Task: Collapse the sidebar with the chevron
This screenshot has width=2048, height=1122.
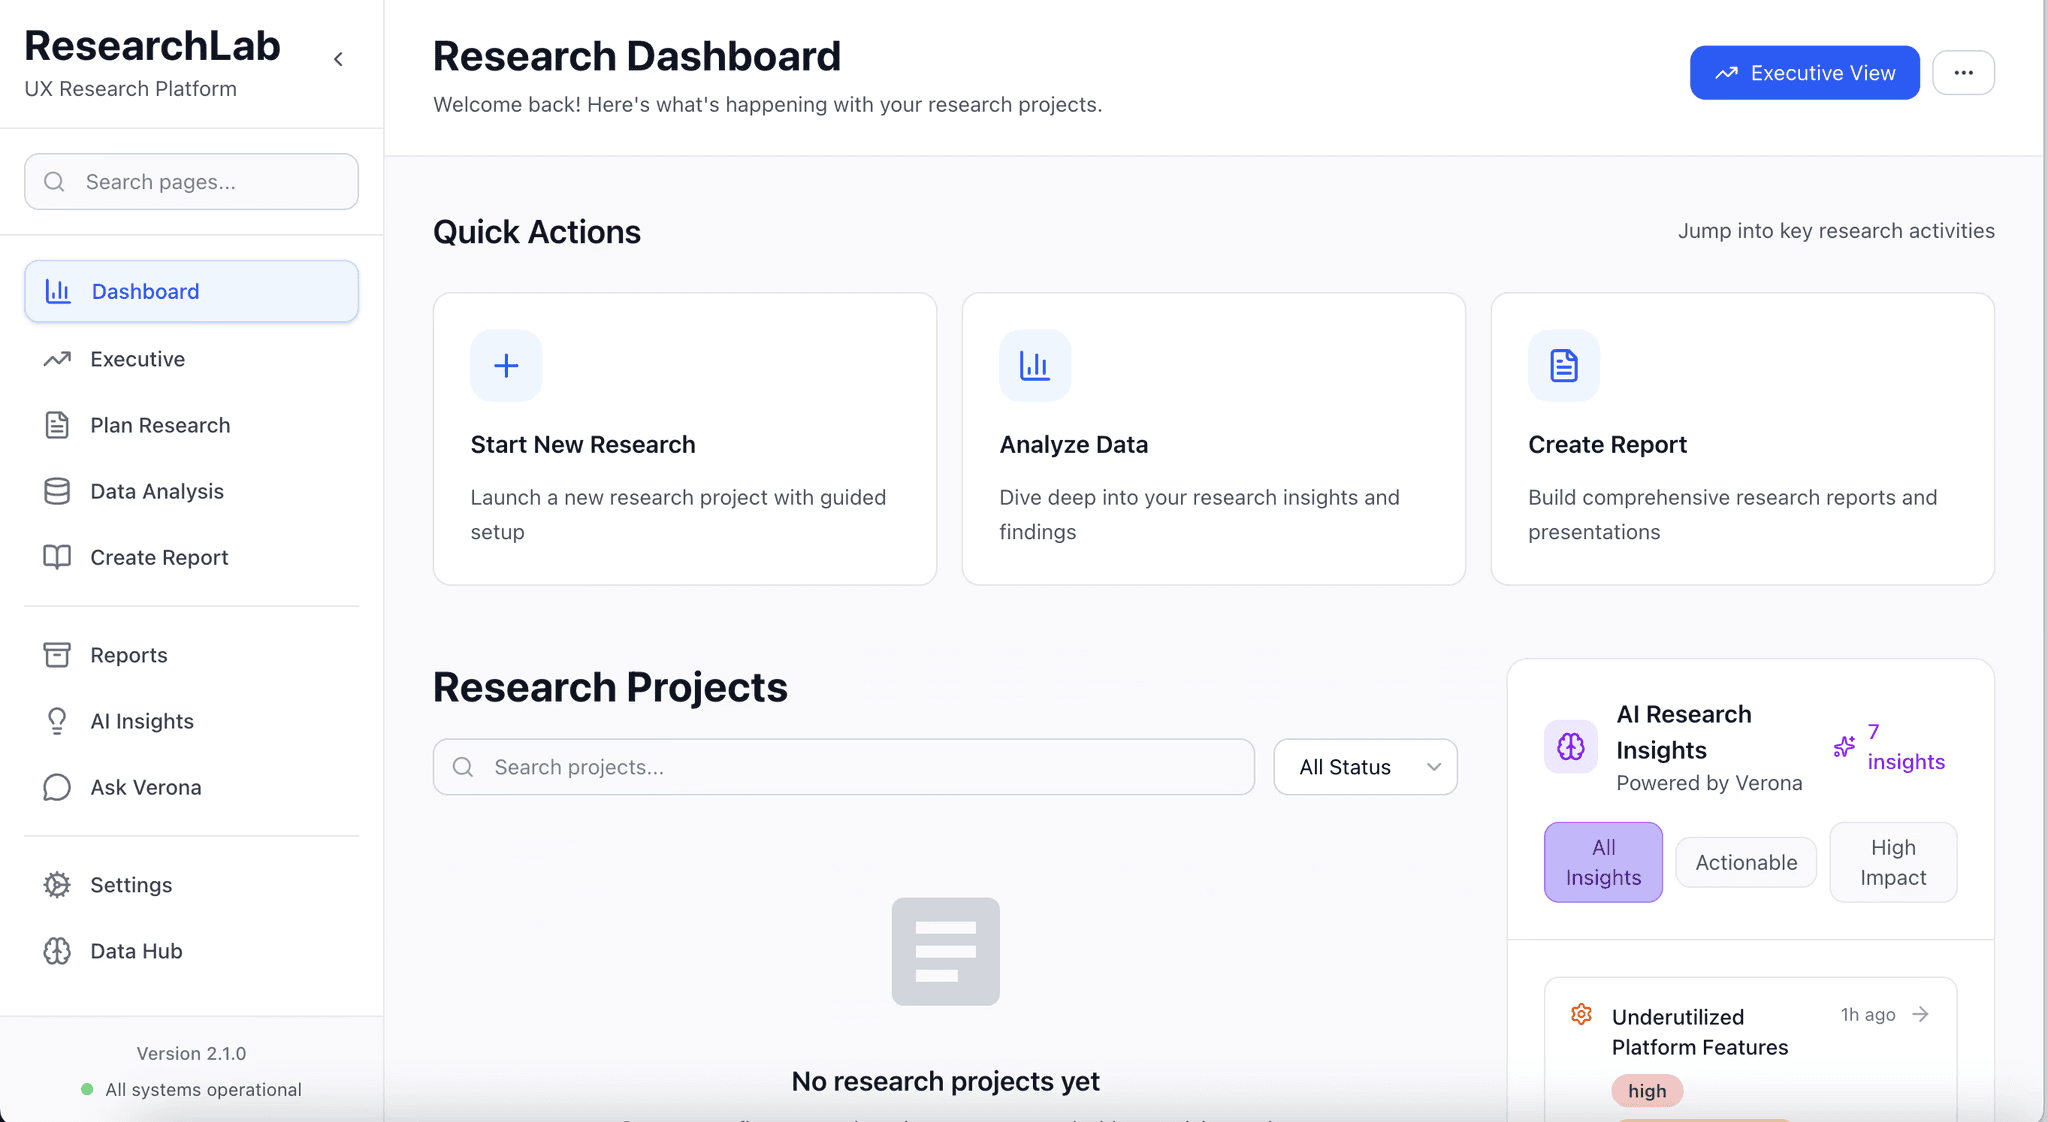Action: click(339, 59)
